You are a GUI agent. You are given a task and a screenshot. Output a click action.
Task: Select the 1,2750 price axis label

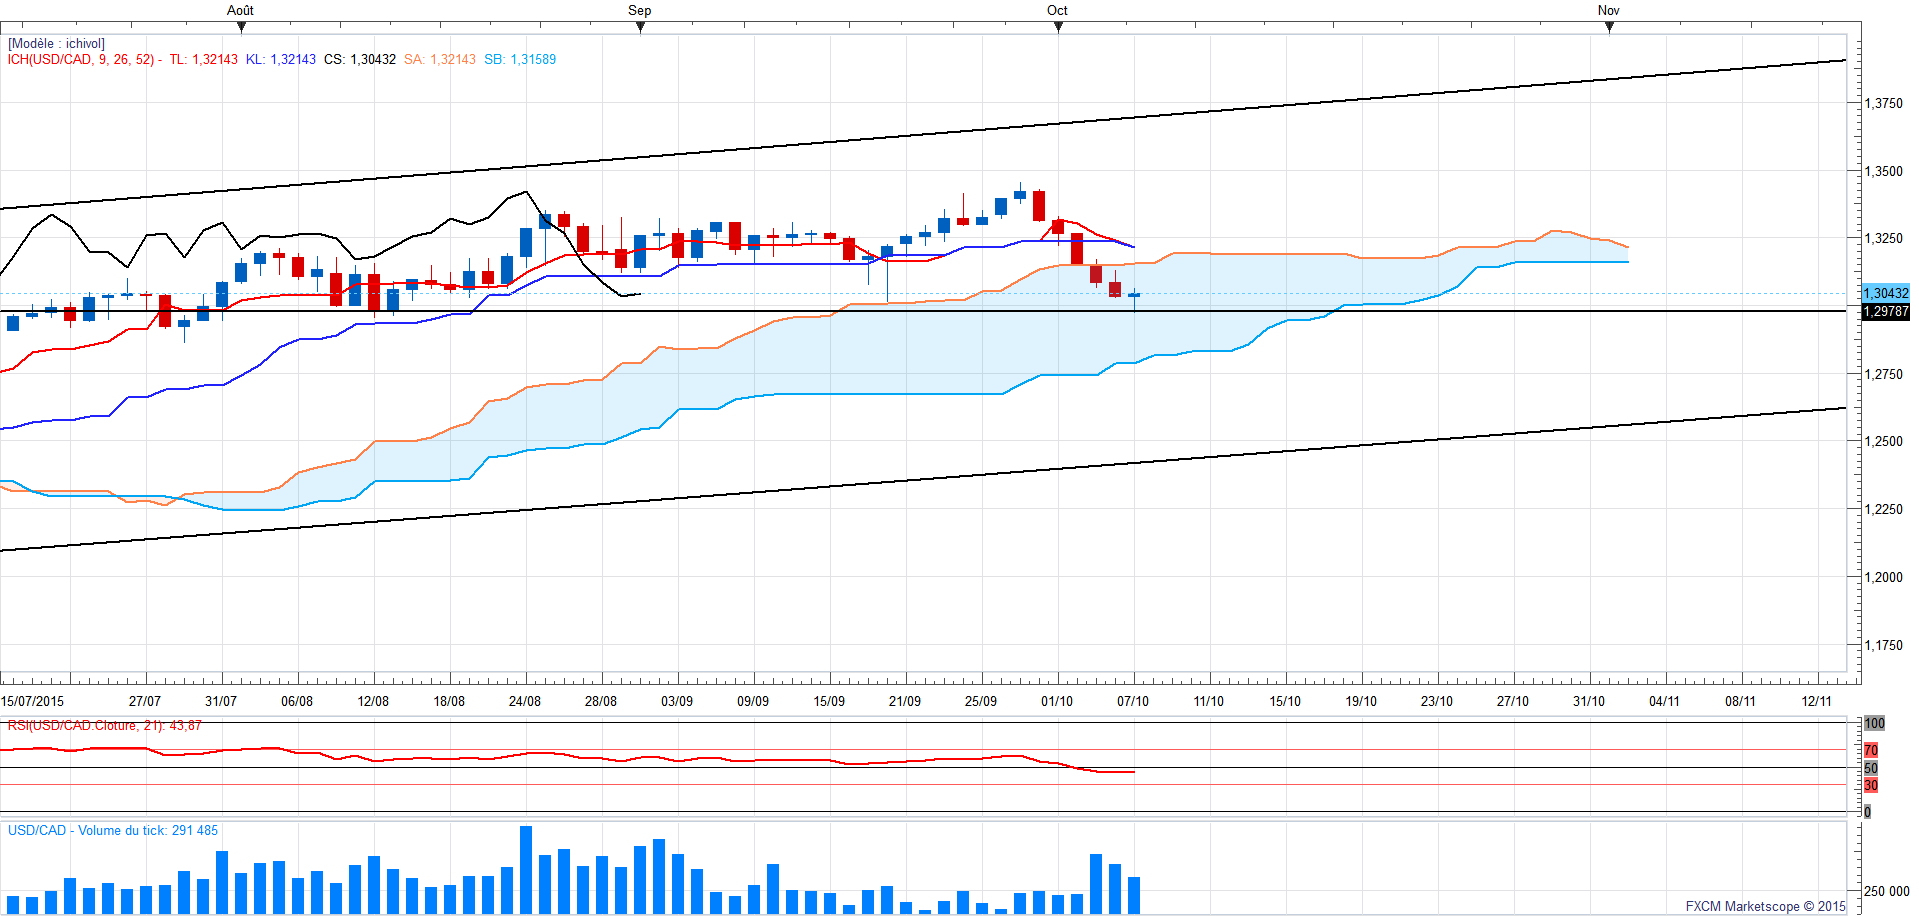[x=1884, y=374]
